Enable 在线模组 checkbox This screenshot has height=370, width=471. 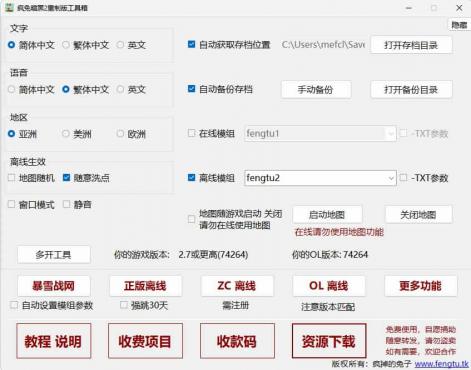tap(191, 133)
